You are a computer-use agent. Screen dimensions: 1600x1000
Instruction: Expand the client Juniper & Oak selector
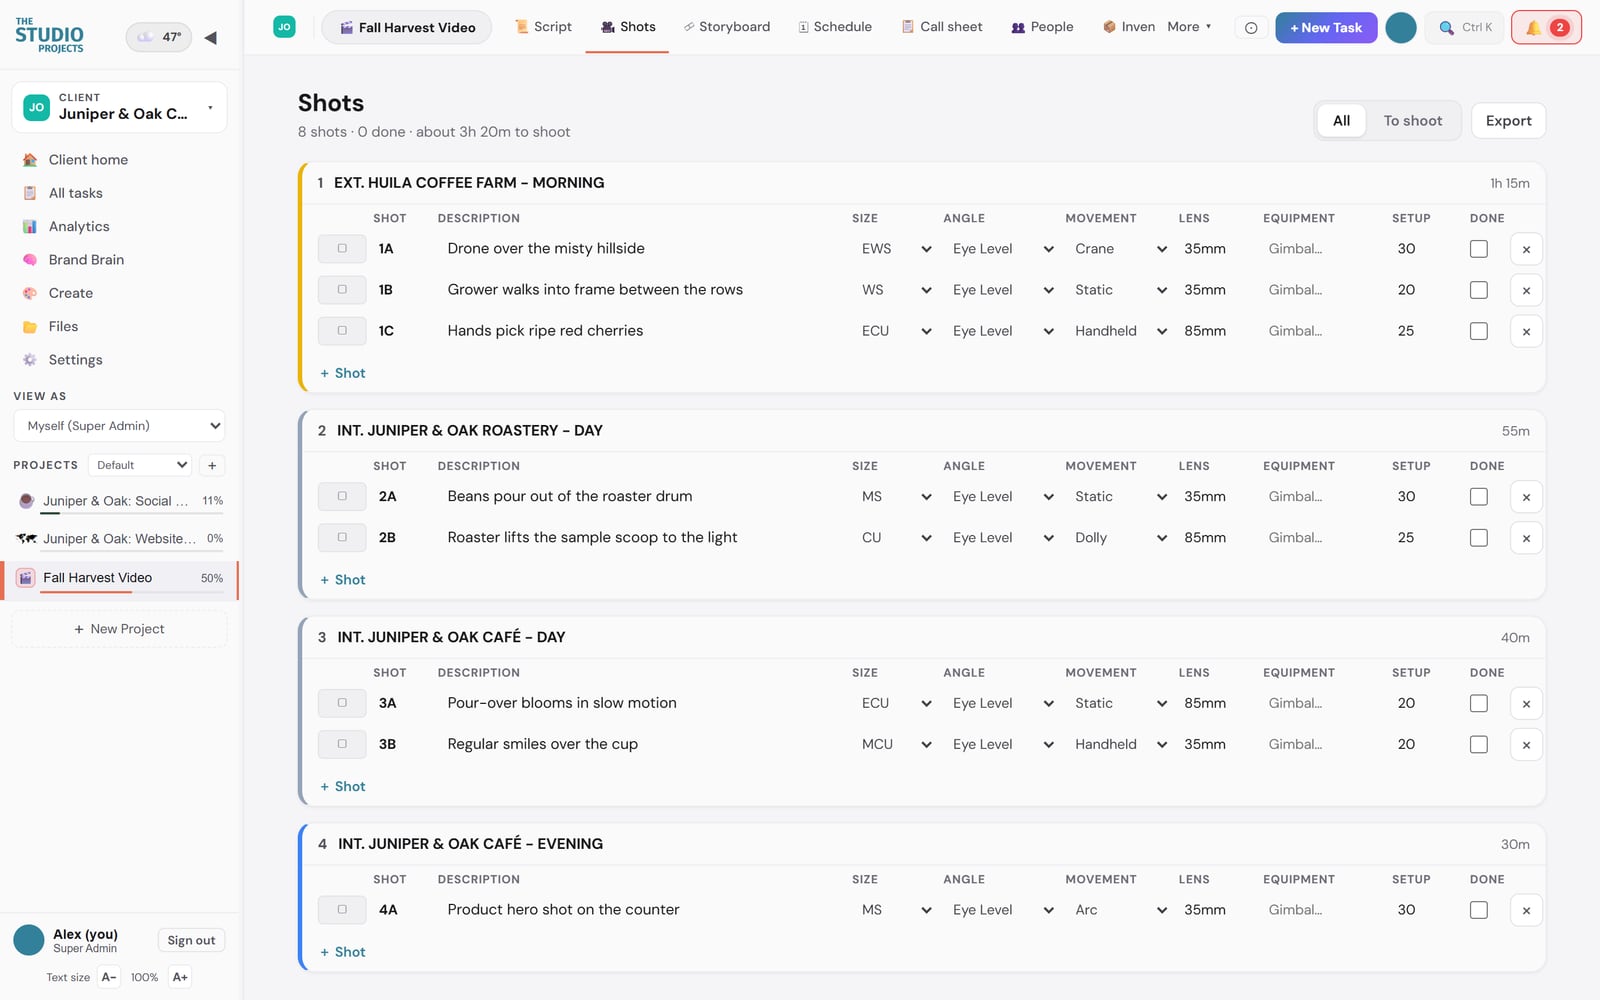tap(119, 107)
